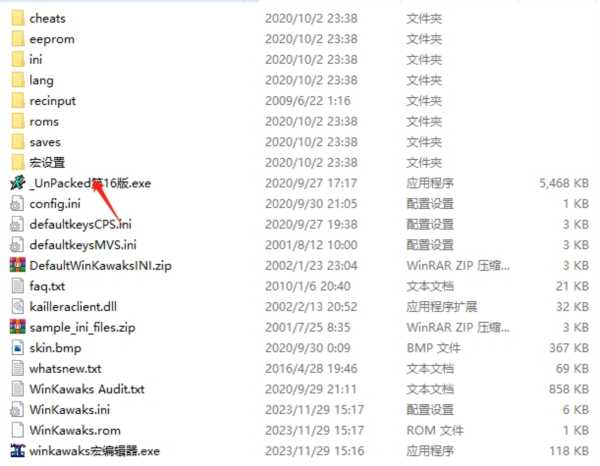
Task: Select the defaultkeysCPS.ini file name
Action: [80, 225]
